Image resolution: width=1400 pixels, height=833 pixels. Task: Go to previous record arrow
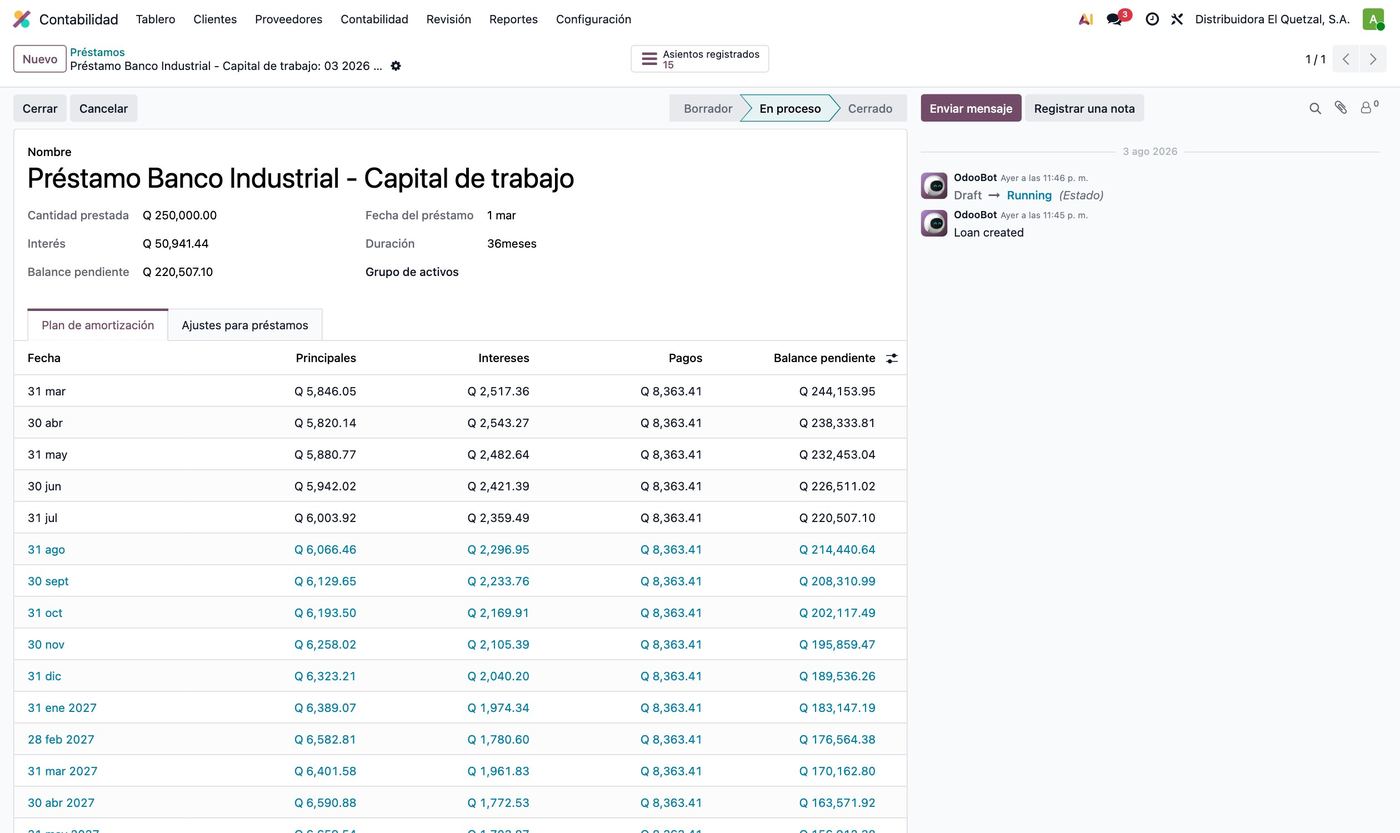(x=1346, y=59)
